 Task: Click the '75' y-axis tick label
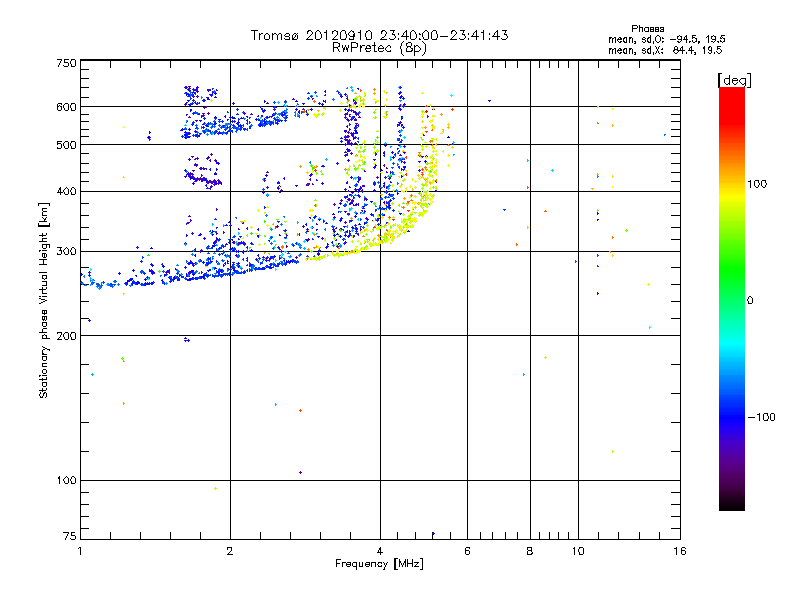pyautogui.click(x=70, y=536)
